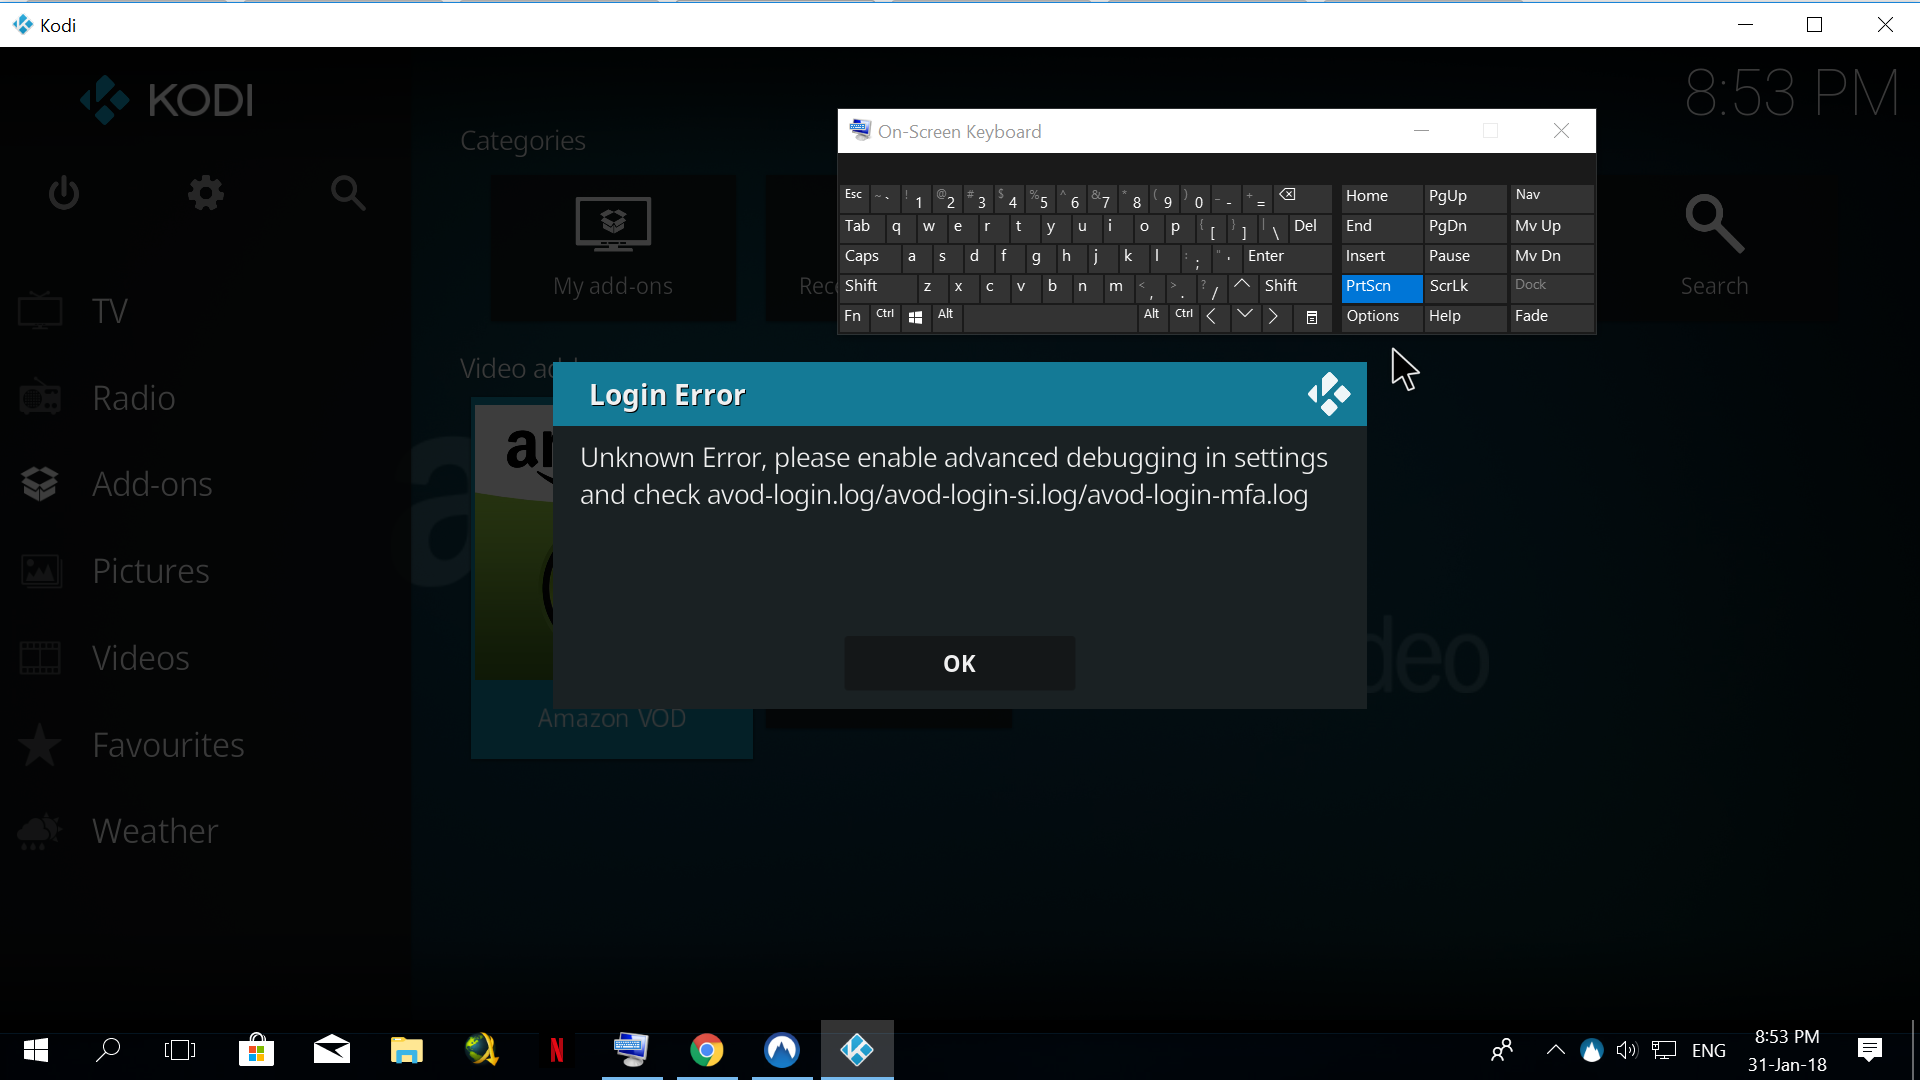Open Chrome from taskbar
Image resolution: width=1920 pixels, height=1080 pixels.
point(707,1050)
